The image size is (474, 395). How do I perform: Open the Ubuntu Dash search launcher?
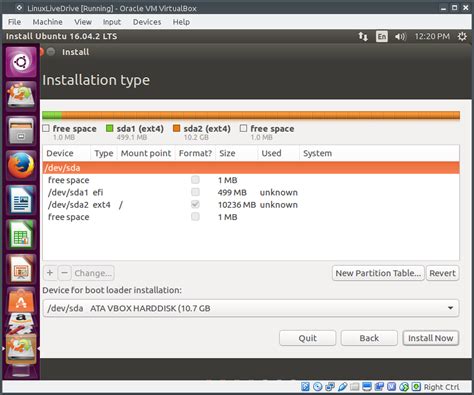pos(21,62)
